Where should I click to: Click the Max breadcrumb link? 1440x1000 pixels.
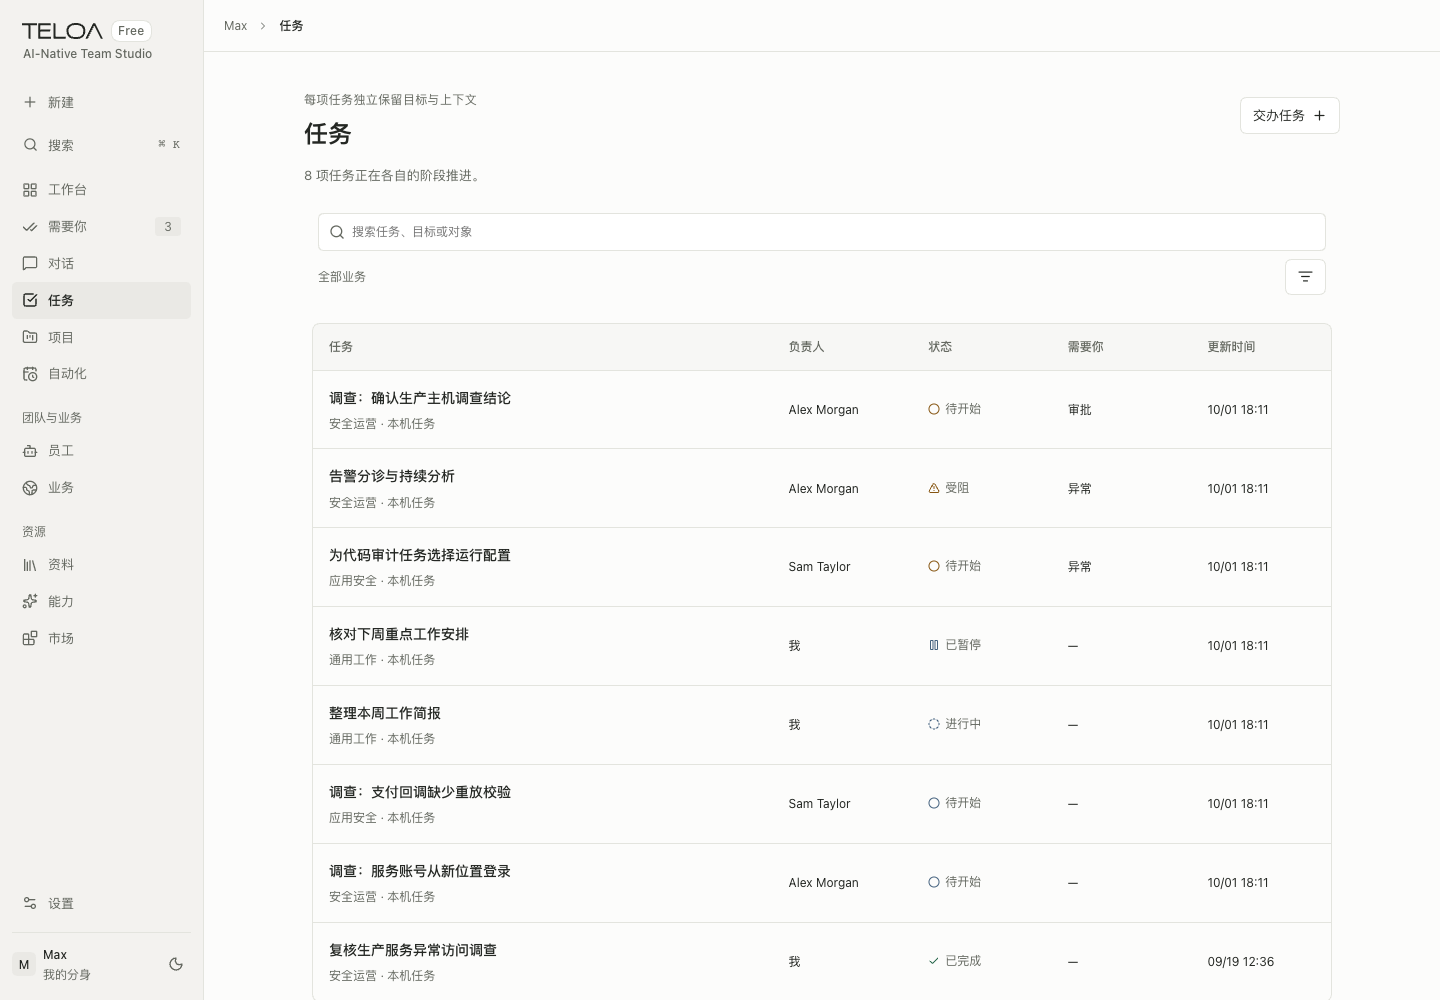point(235,26)
